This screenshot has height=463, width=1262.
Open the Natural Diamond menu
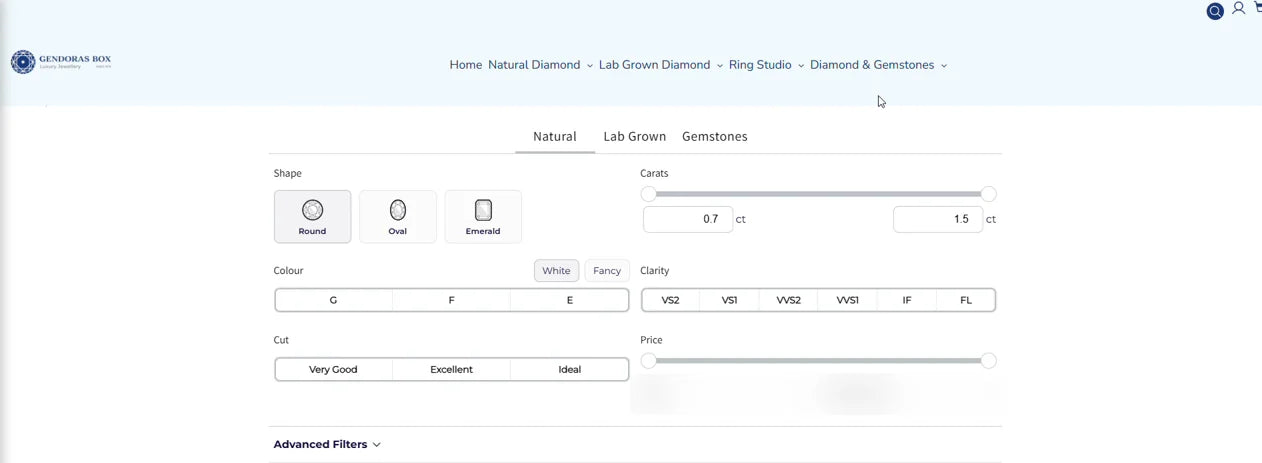(540, 65)
